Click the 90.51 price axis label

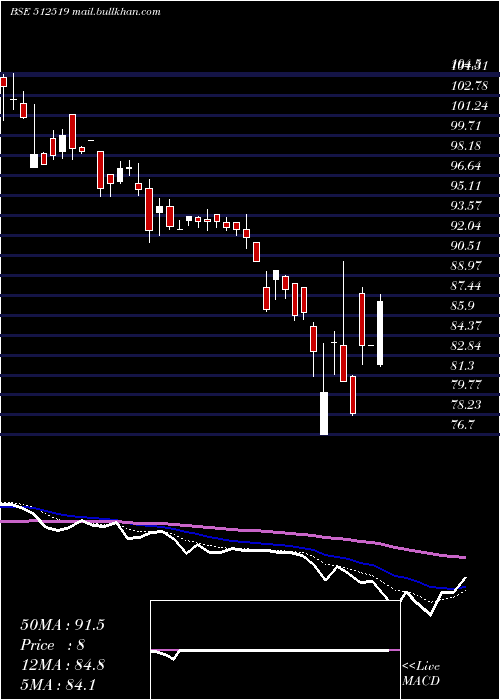click(467, 246)
